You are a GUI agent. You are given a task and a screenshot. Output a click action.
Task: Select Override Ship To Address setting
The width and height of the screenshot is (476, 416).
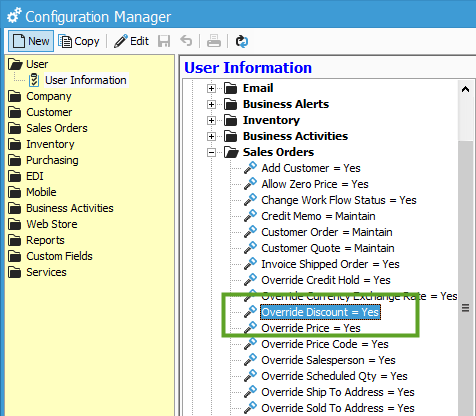(338, 392)
